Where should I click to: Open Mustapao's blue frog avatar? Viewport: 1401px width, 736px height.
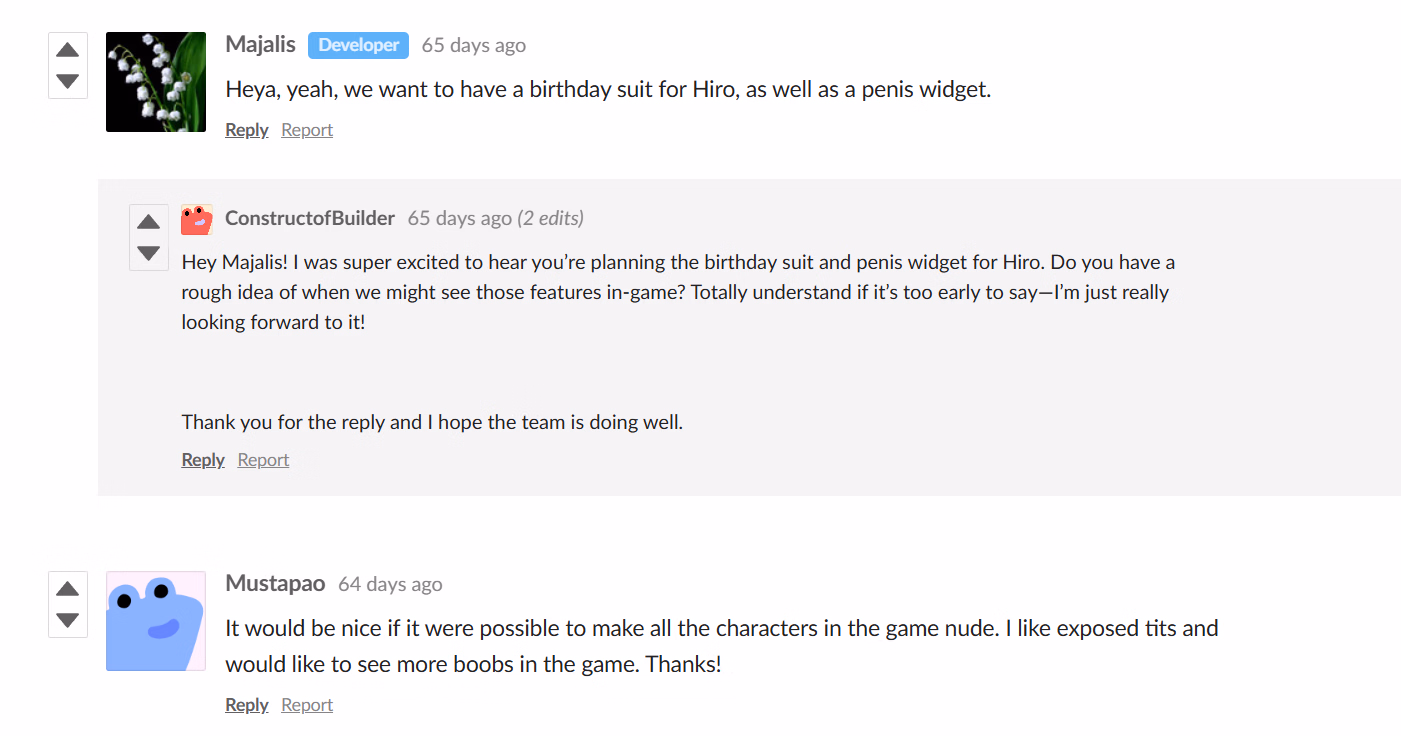[155, 621]
